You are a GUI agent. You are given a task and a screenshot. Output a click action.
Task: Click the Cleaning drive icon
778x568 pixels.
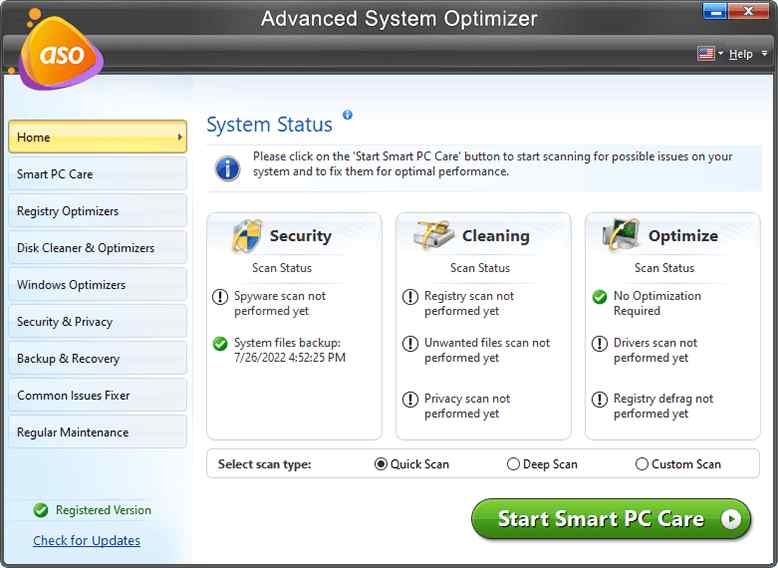coord(434,235)
